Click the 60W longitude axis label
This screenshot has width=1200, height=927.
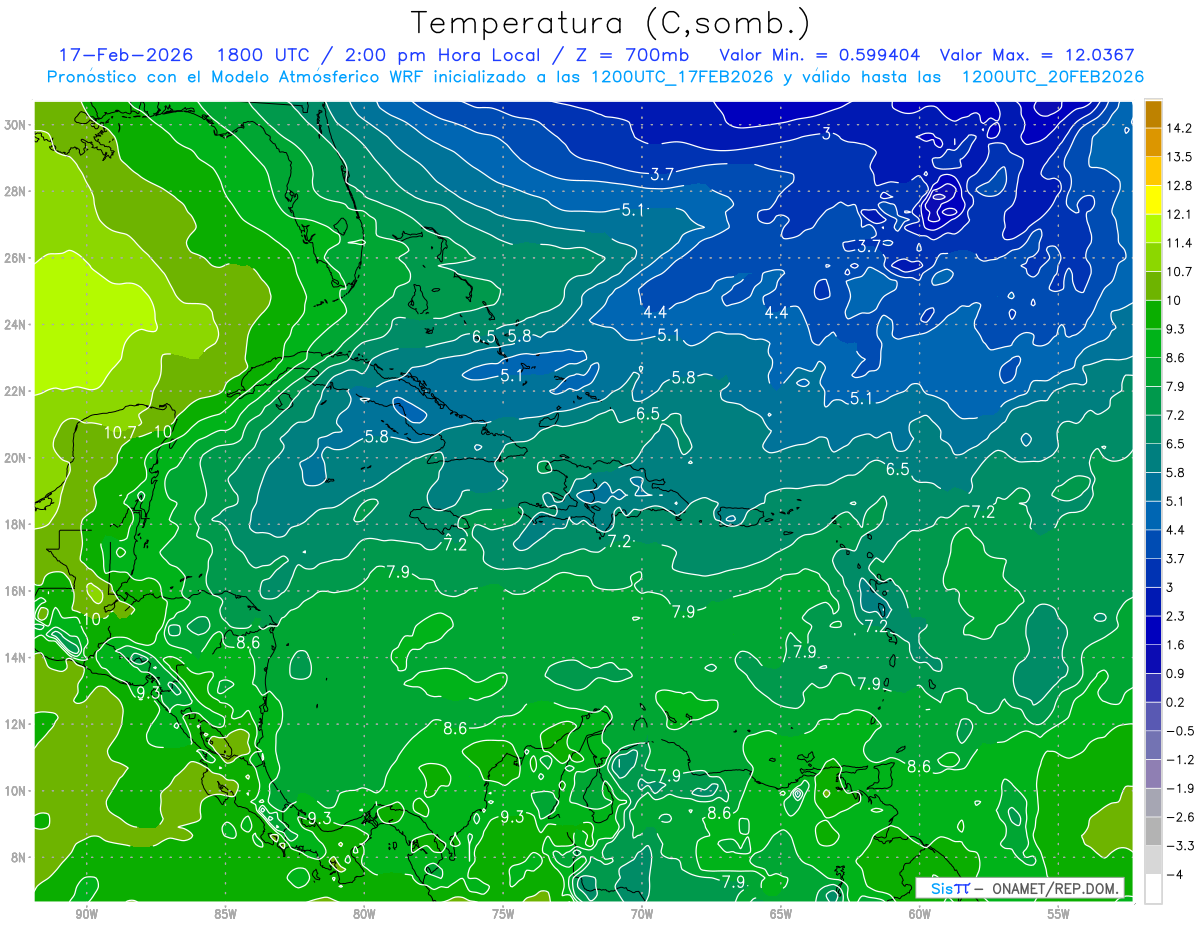click(x=920, y=913)
